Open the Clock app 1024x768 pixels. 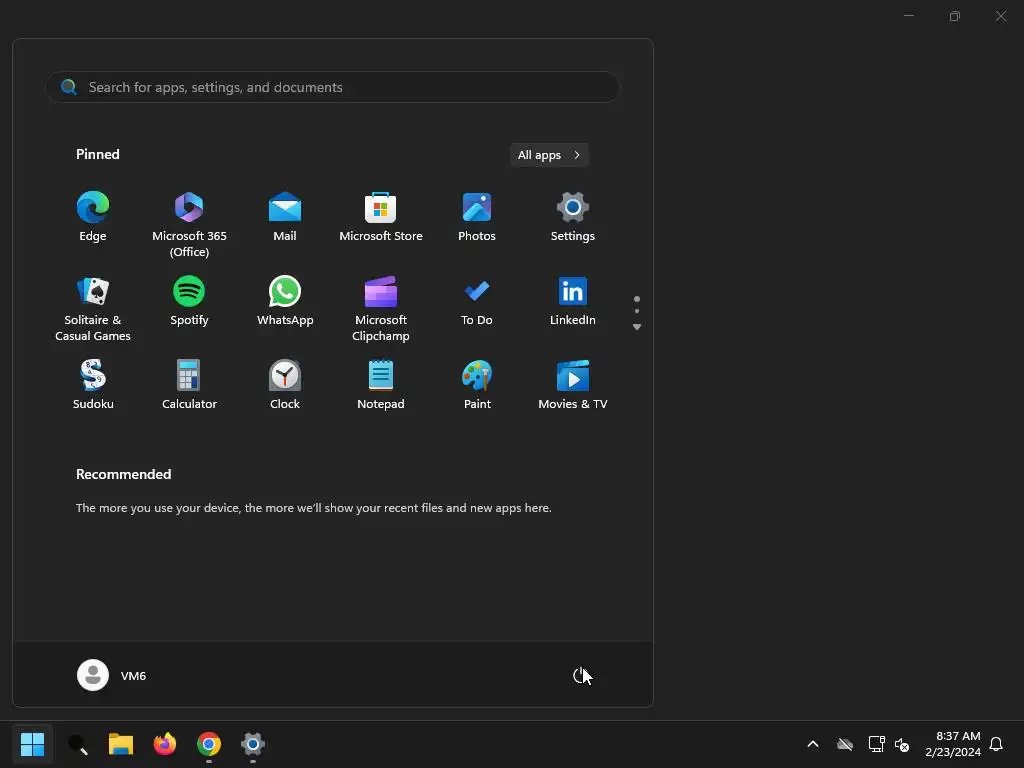pos(285,385)
